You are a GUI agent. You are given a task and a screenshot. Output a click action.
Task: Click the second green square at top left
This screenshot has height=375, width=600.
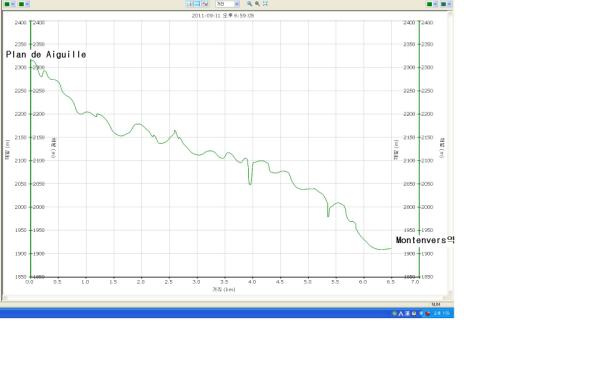click(x=21, y=4)
